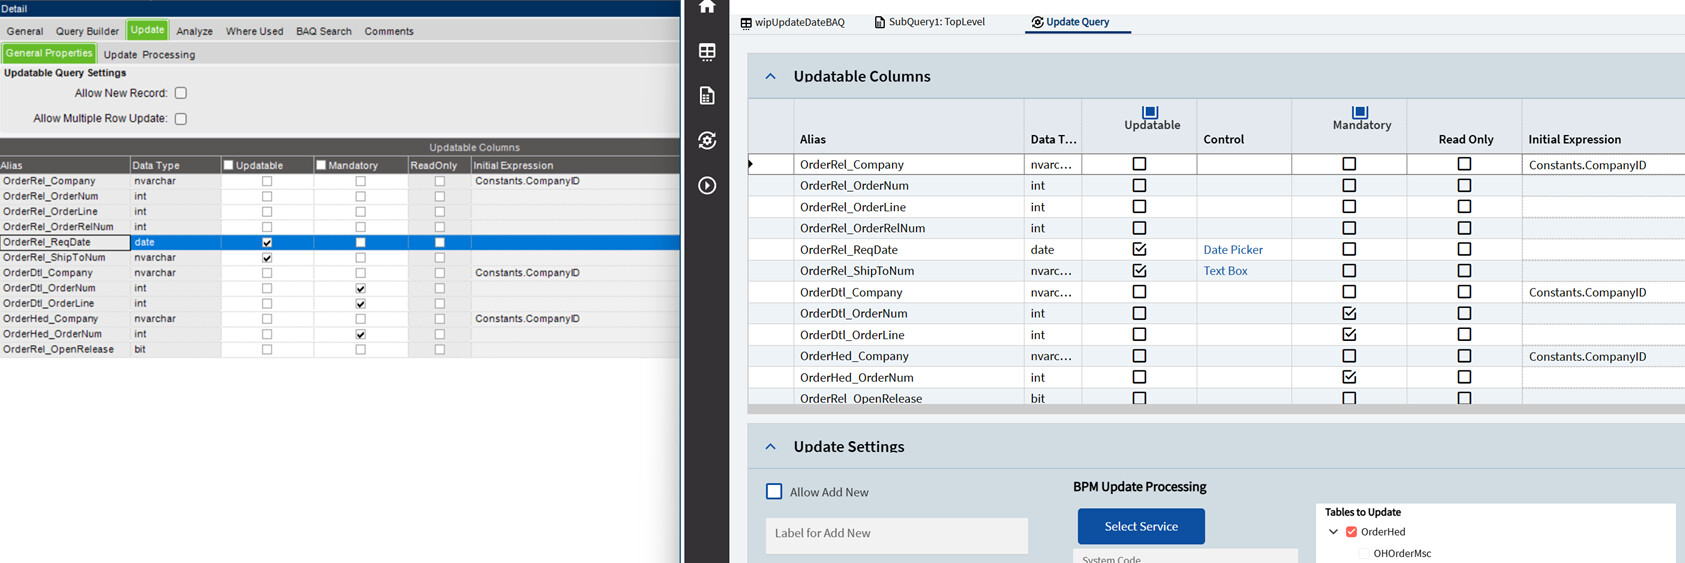Viewport: 1685px width, 563px height.
Task: Toggle the Updatable header checkbox in the left grid
Action: point(228,165)
